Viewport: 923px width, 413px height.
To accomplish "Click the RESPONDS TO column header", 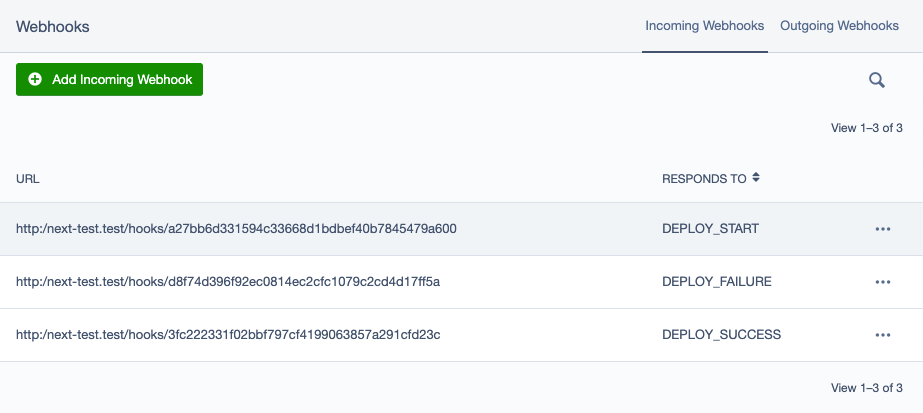I will click(704, 179).
